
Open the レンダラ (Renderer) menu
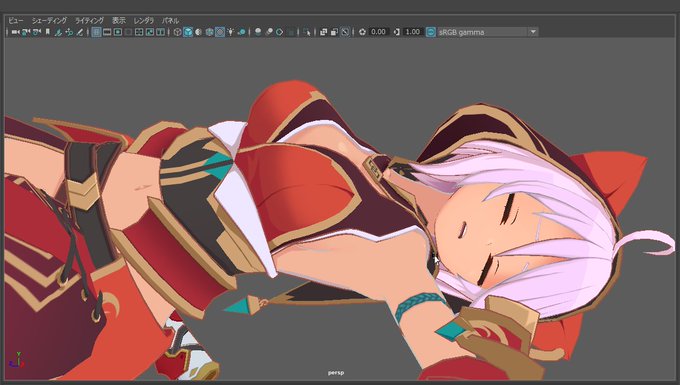(144, 20)
